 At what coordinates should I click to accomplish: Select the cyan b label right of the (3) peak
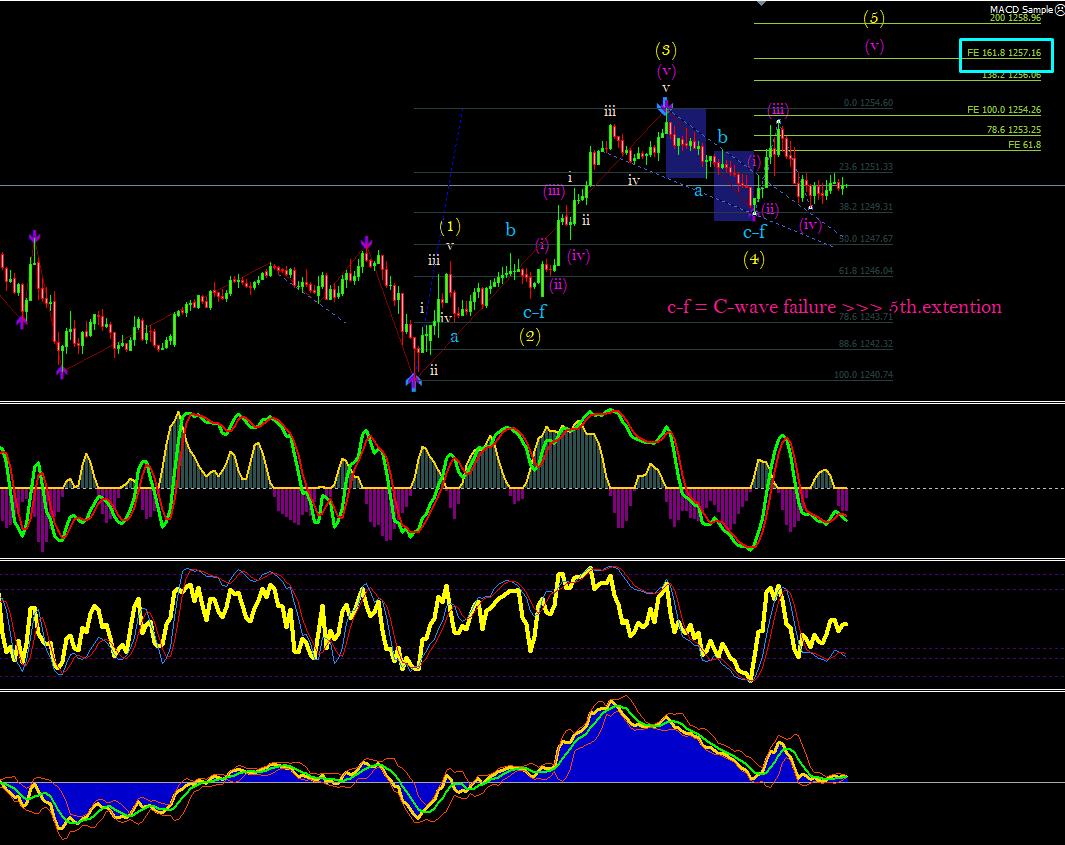coord(723,137)
